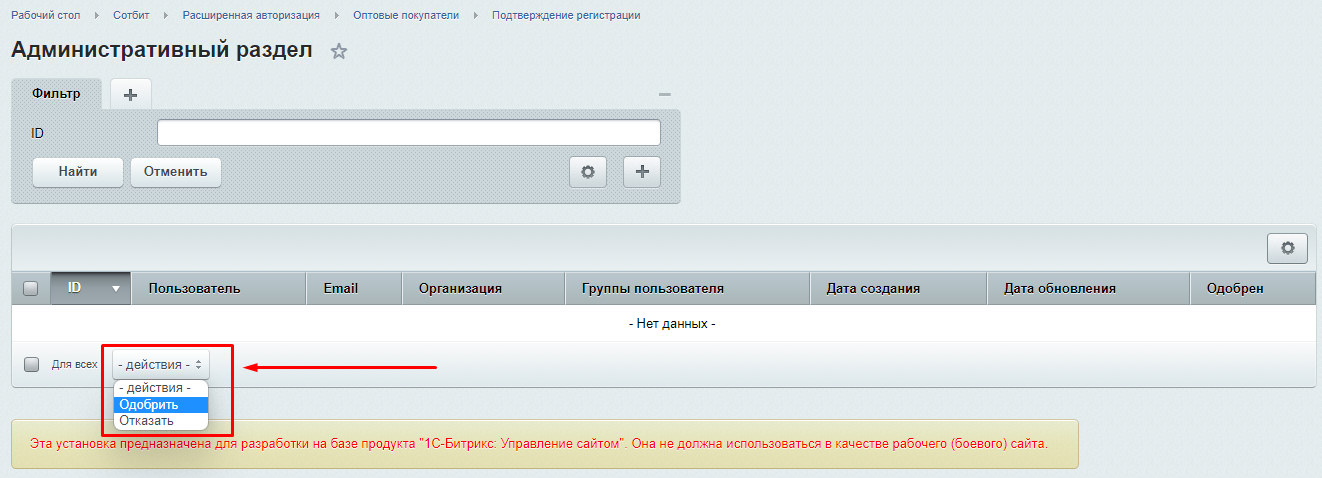Image resolution: width=1322 pixels, height=478 pixels.
Task: Focus the ID filter input field
Action: click(409, 133)
